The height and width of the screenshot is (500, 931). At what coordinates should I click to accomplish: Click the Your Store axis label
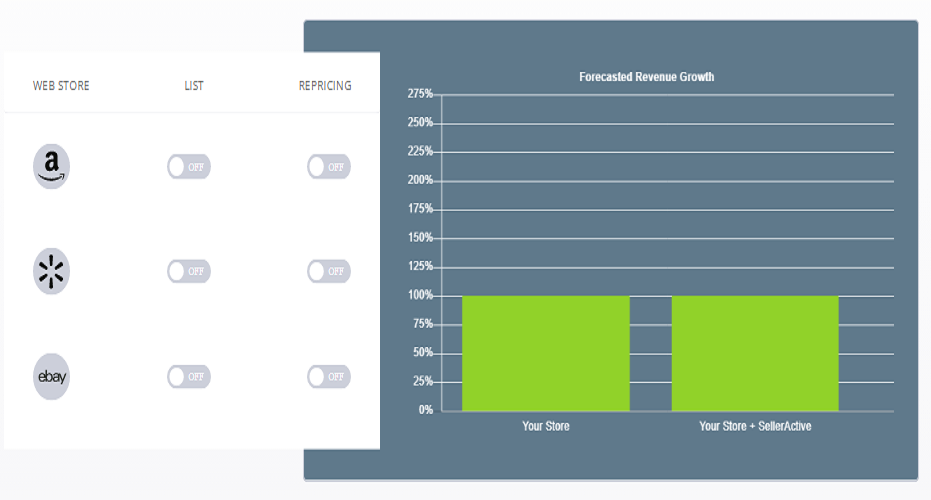pyautogui.click(x=546, y=426)
